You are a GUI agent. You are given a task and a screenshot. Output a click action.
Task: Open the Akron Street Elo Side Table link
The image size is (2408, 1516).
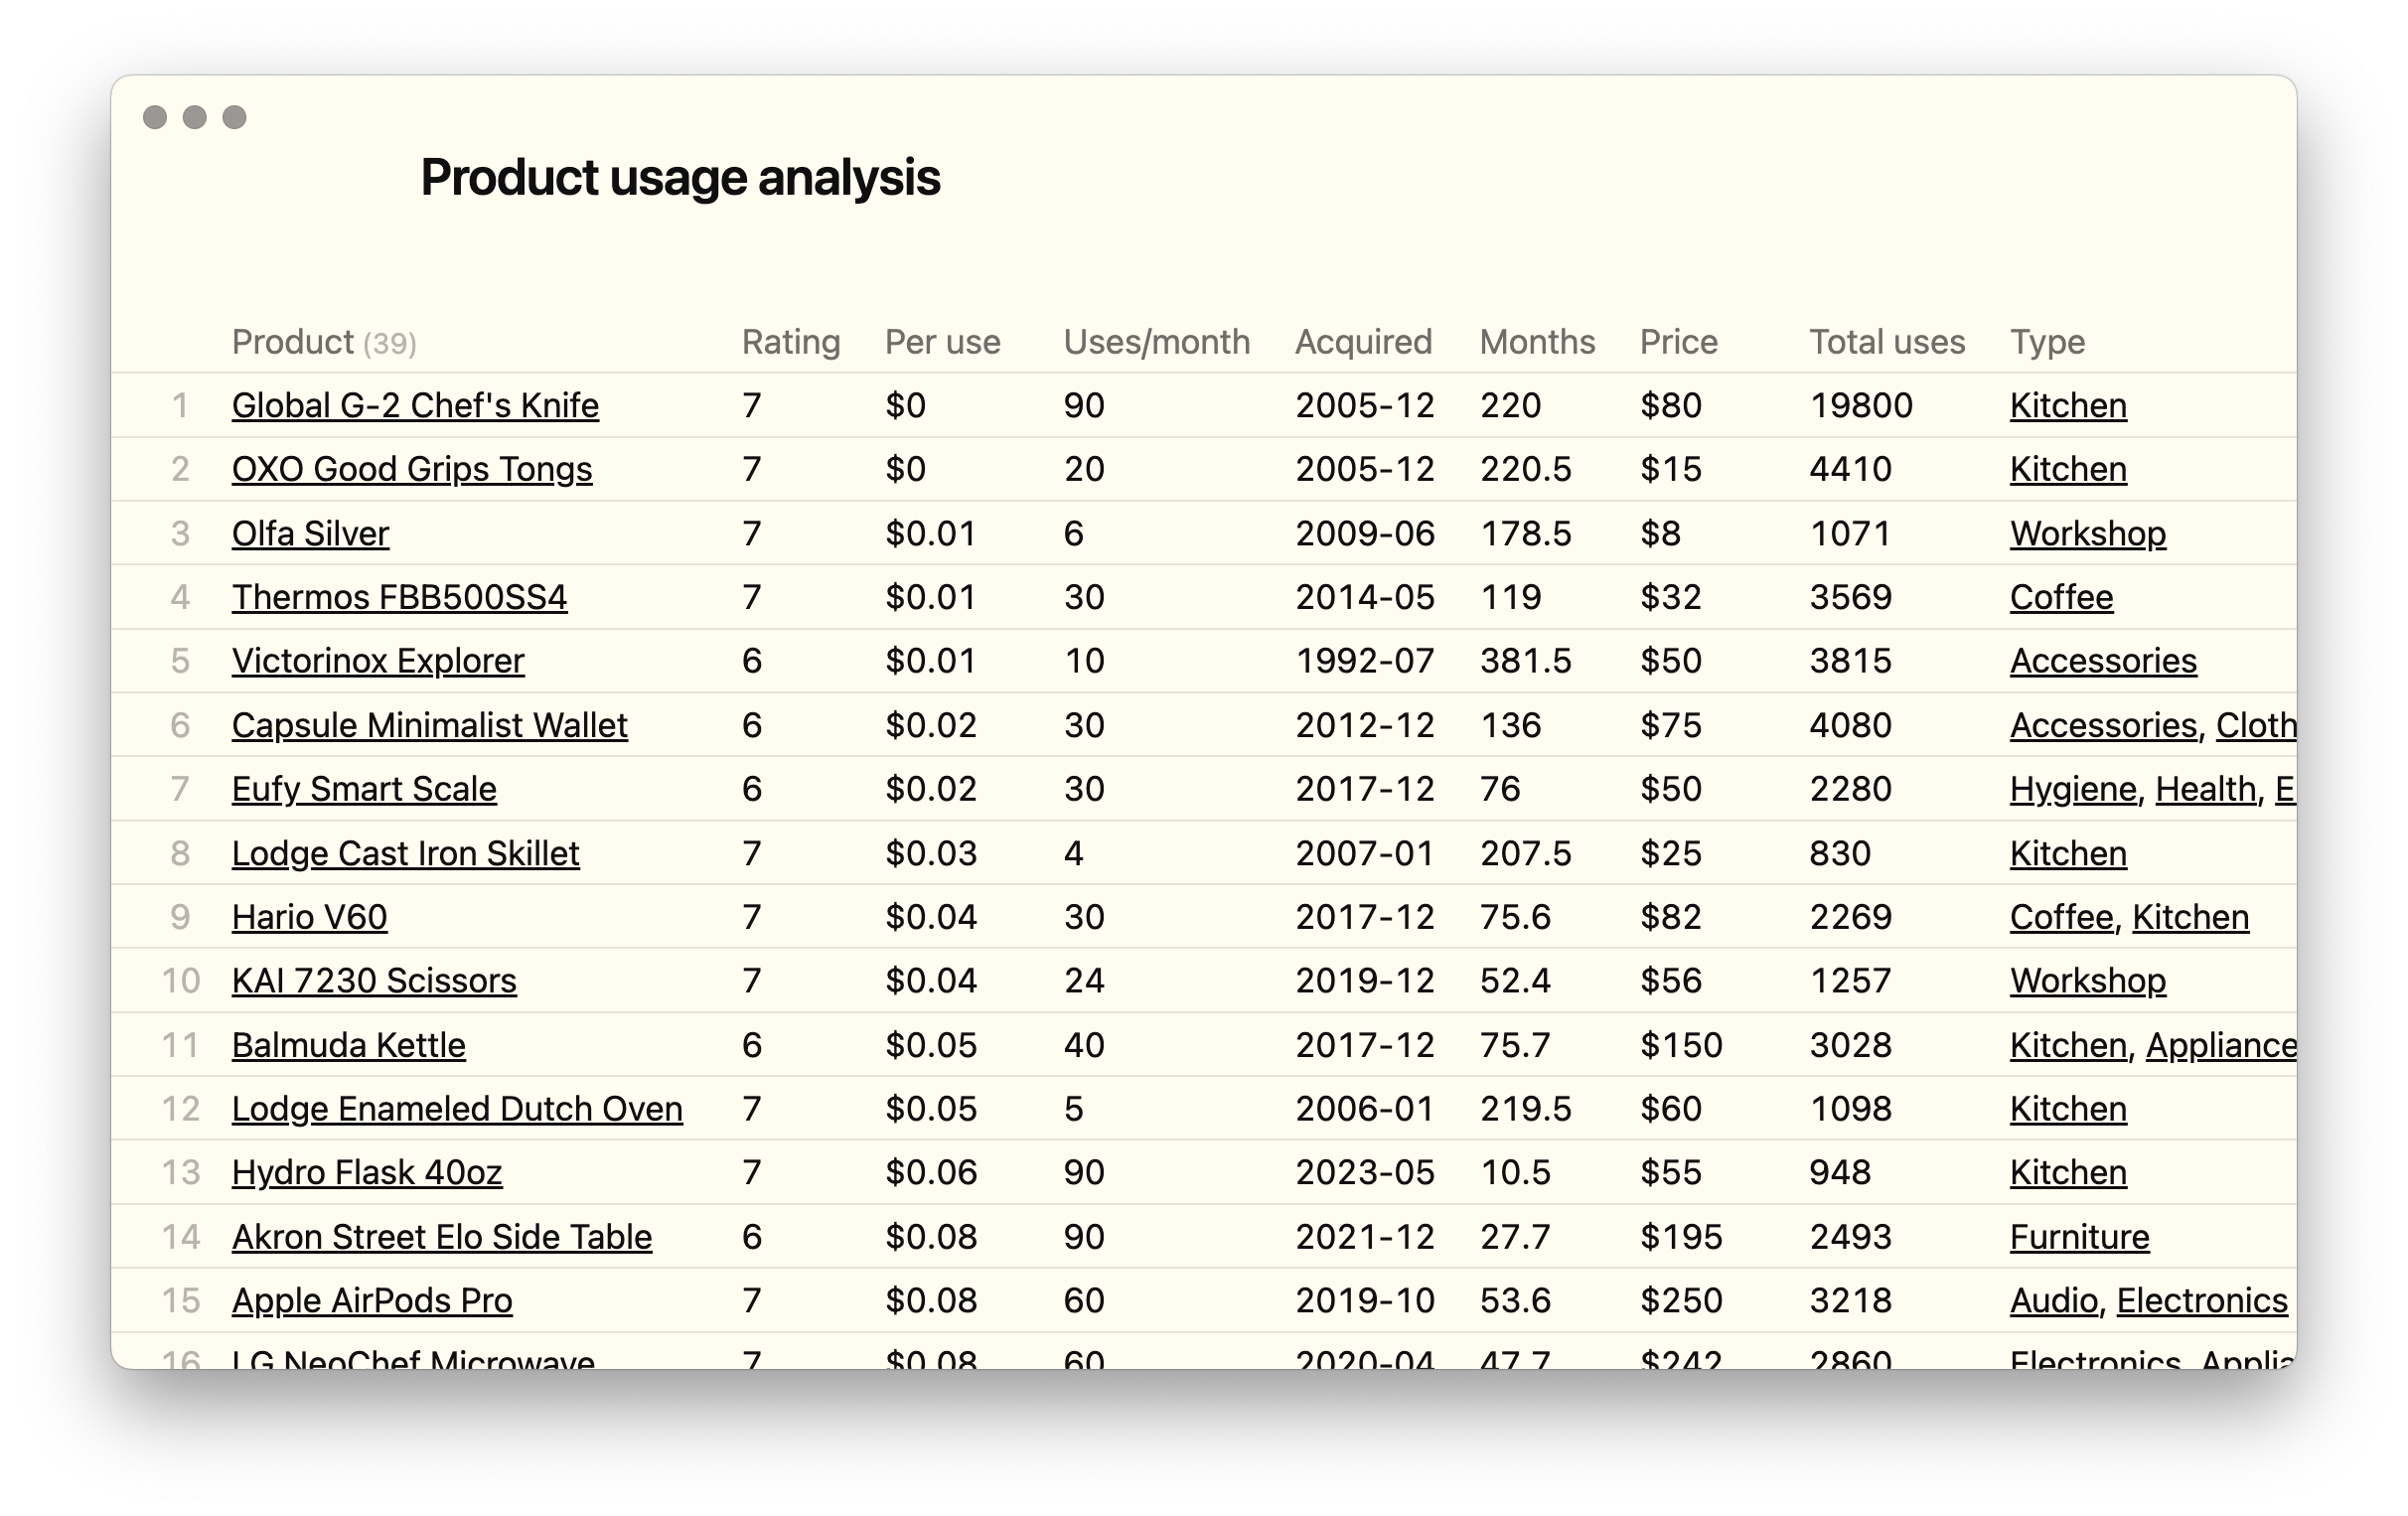(442, 1237)
